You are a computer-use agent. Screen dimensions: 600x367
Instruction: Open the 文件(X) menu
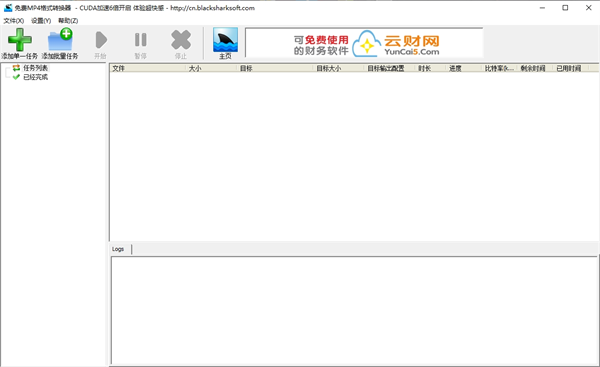[14, 21]
